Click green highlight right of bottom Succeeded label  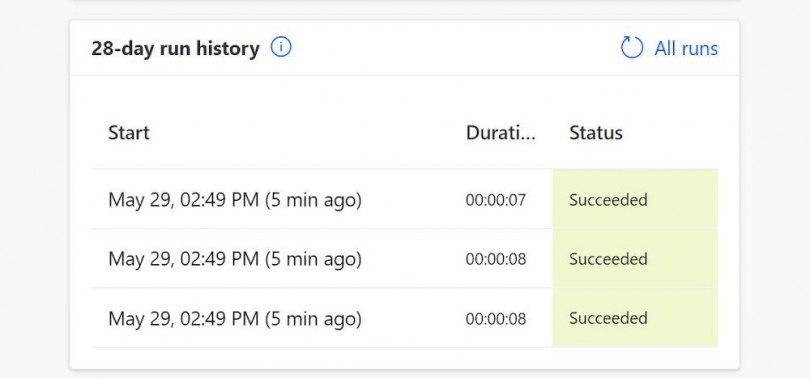click(682, 318)
